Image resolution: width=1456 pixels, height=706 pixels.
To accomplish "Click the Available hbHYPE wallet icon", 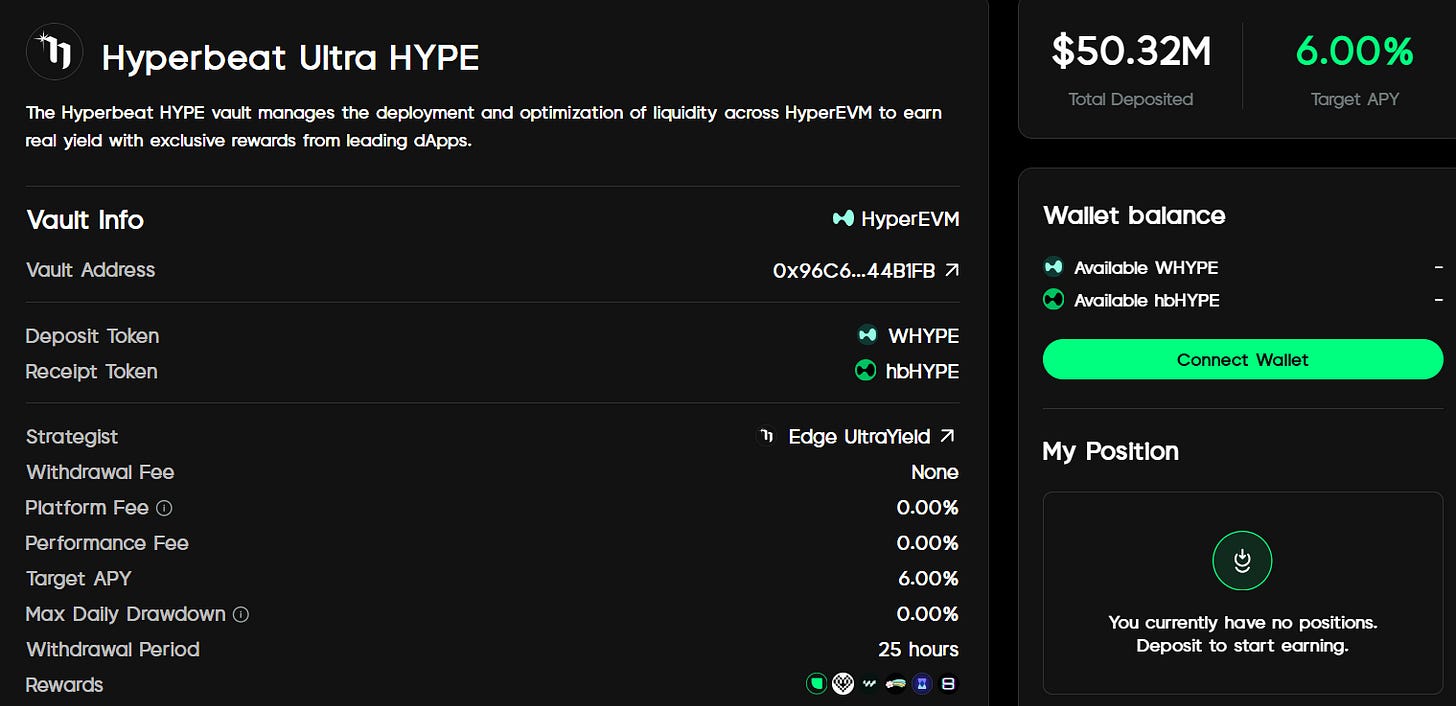I will [1053, 300].
